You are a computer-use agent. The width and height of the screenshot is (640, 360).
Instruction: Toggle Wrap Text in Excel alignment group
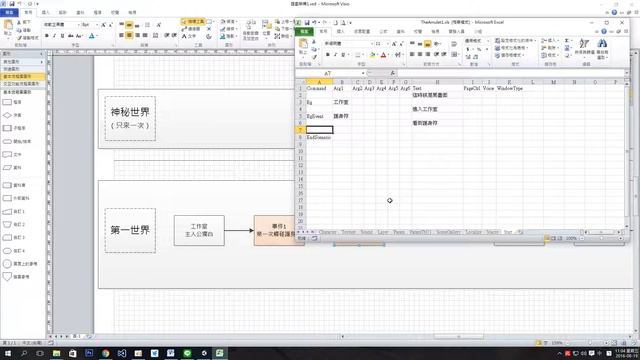(x=454, y=44)
